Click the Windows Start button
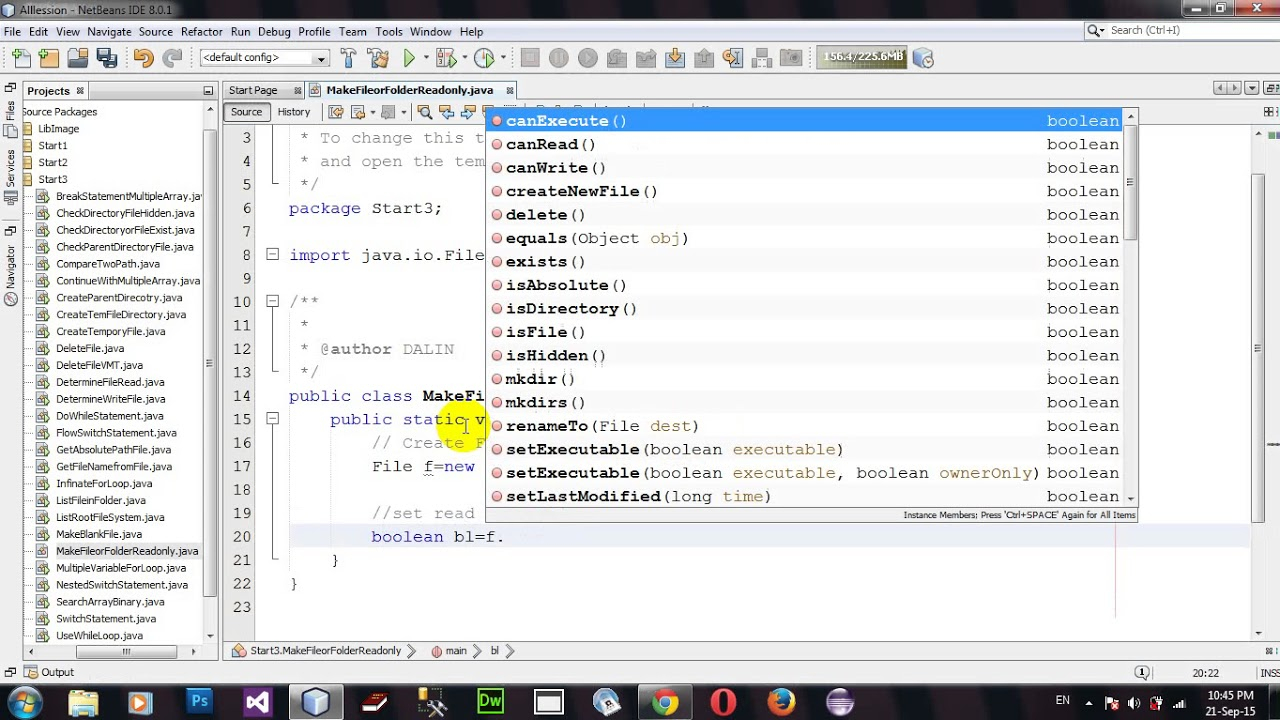This screenshot has width=1280, height=720. coord(24,702)
